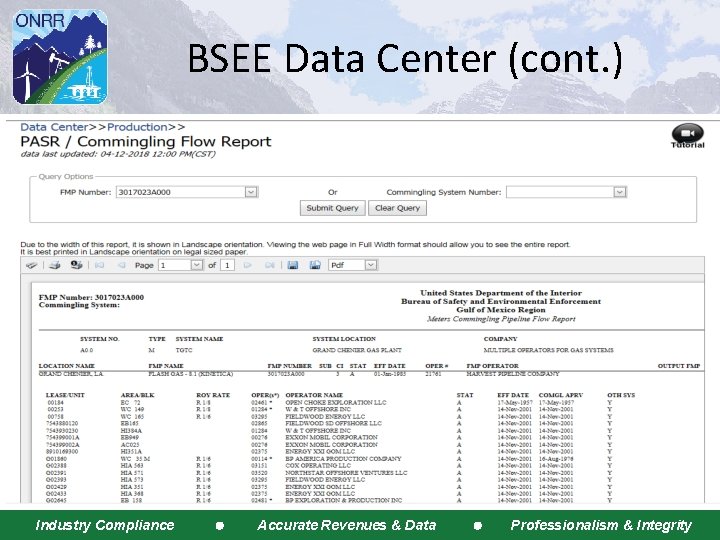Viewport: 720px width, 540px height.
Task: Follow the Data Center breadcrumb link
Action: [x=54, y=127]
